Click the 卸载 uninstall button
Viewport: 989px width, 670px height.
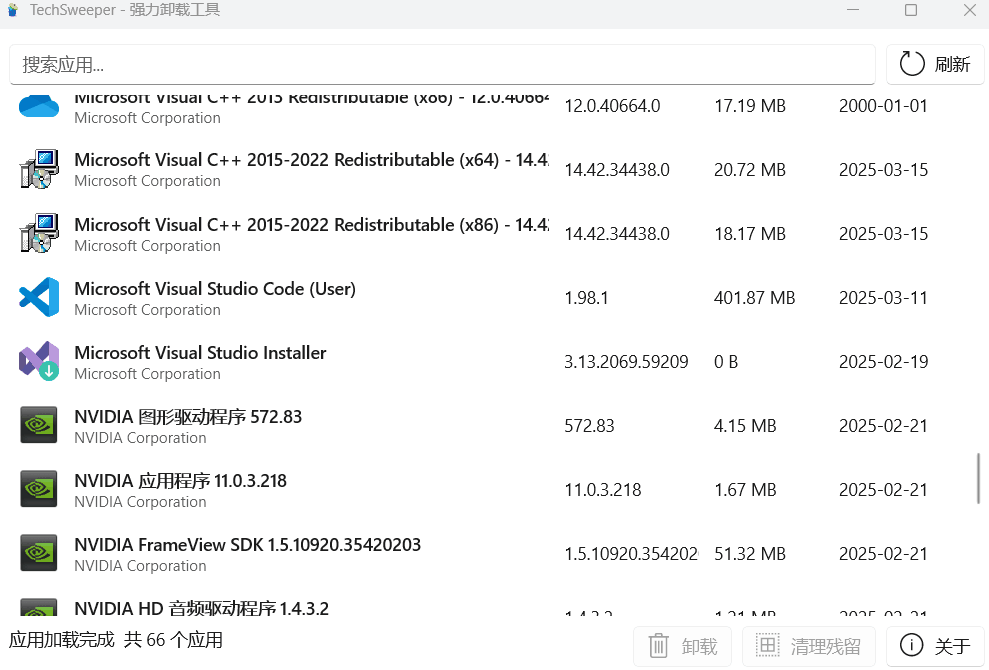(x=682, y=646)
